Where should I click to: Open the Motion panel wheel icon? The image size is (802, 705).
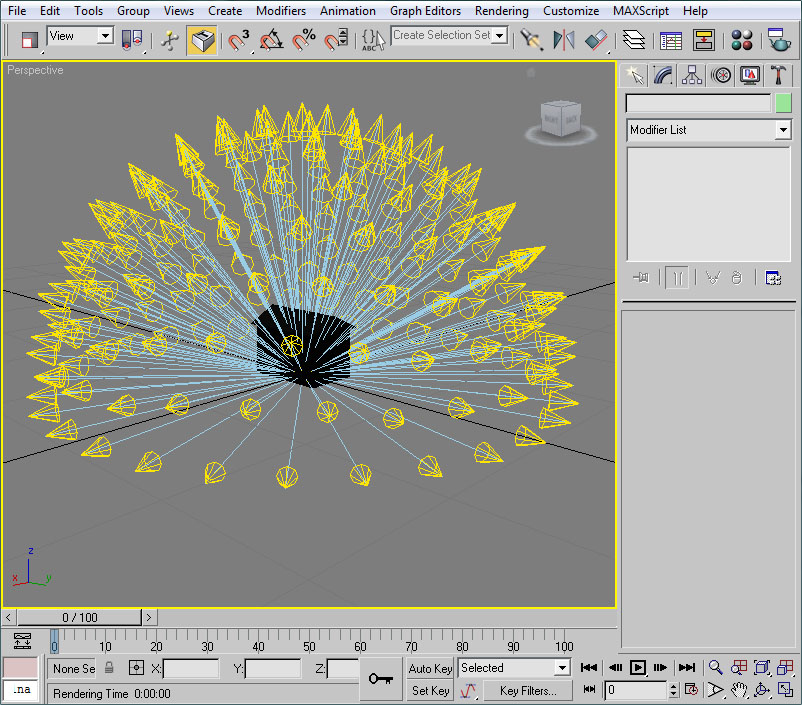720,75
